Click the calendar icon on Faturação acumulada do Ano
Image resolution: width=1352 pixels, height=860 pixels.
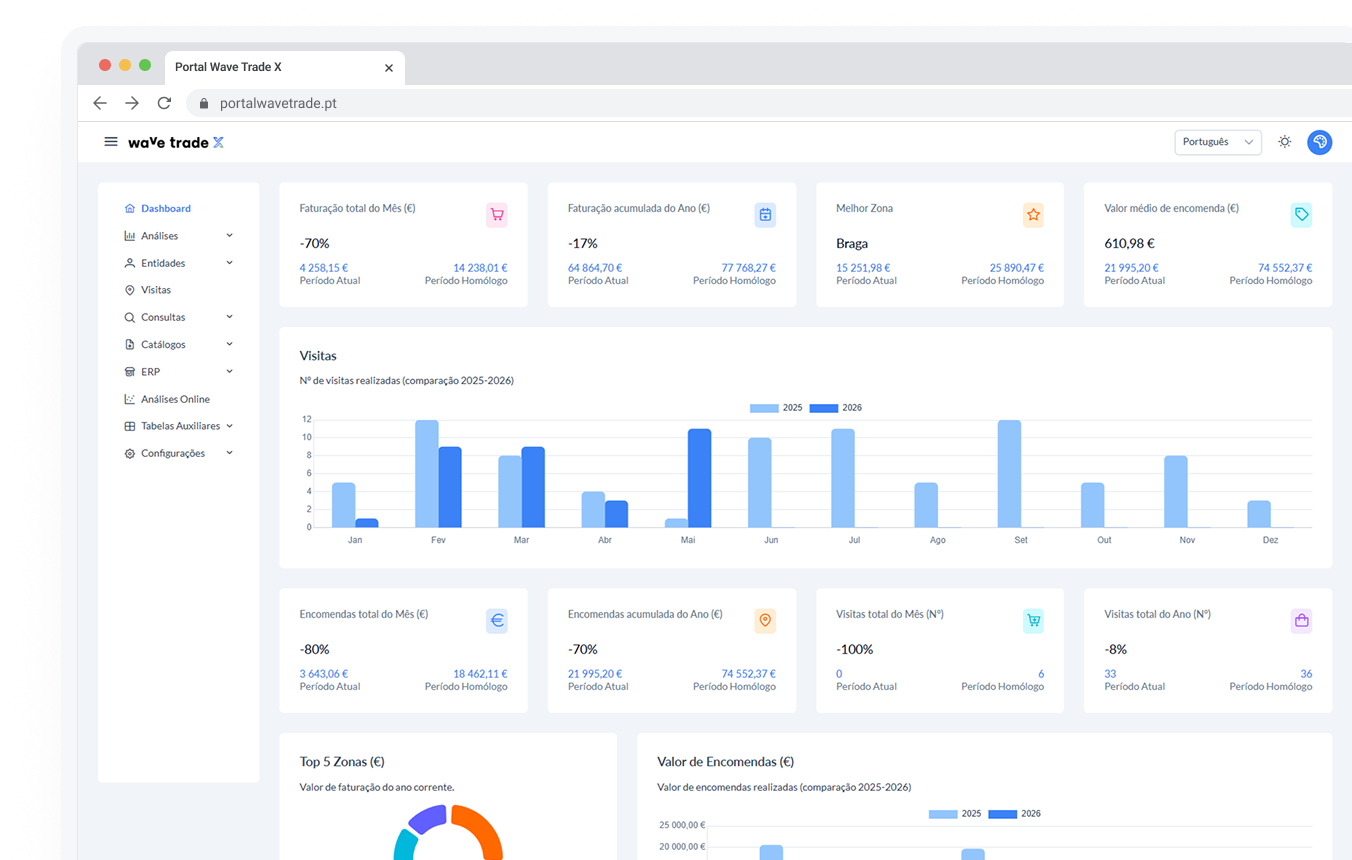[765, 214]
